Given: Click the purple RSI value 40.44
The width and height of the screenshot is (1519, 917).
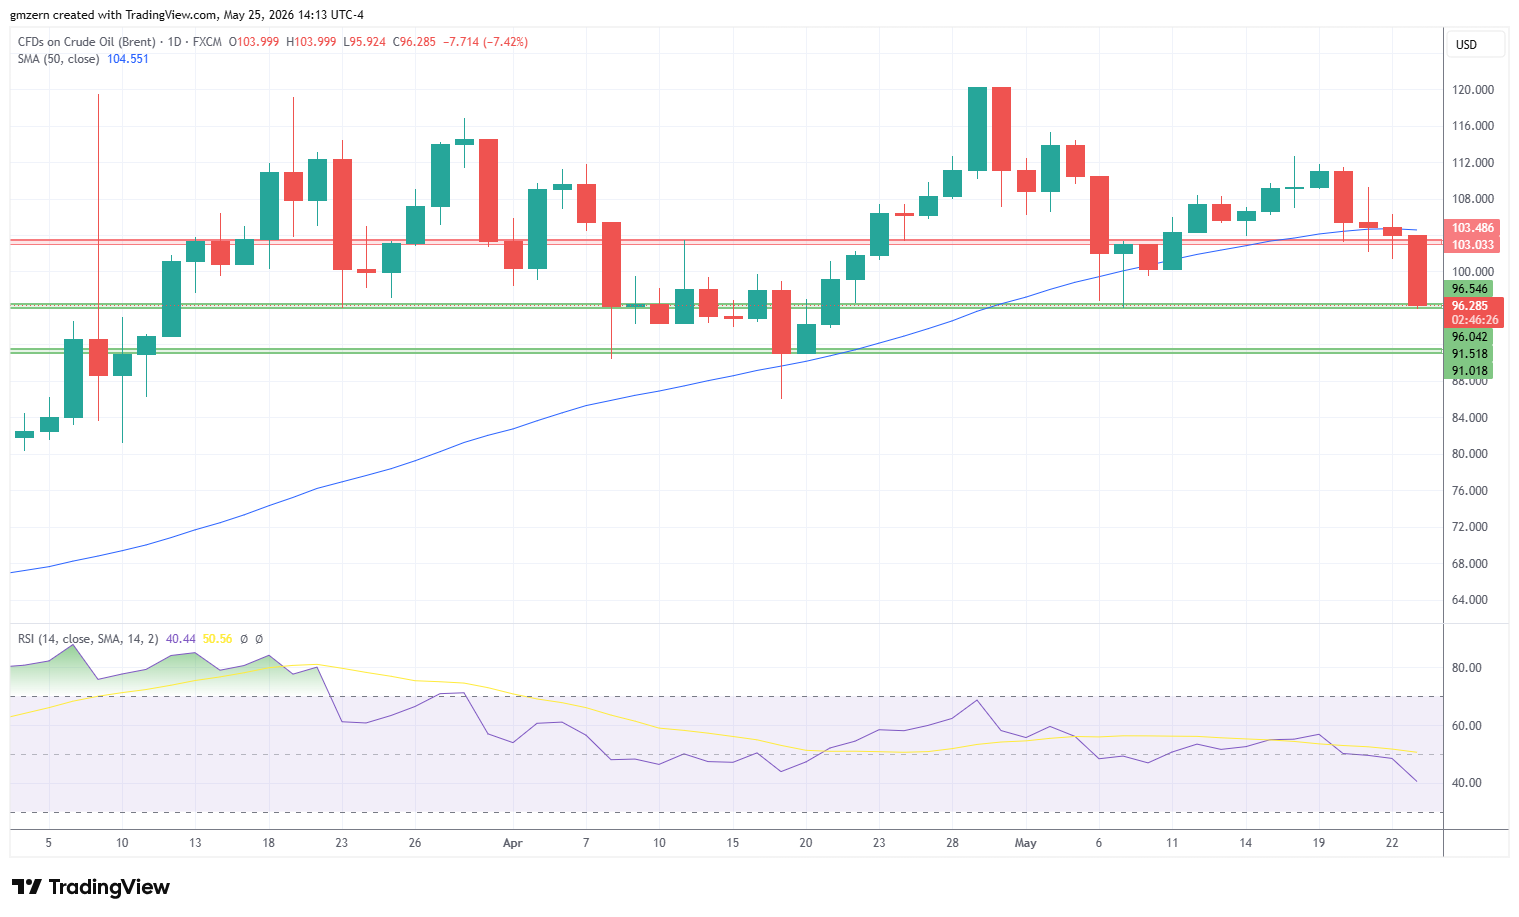Looking at the screenshot, I should pyautogui.click(x=180, y=639).
